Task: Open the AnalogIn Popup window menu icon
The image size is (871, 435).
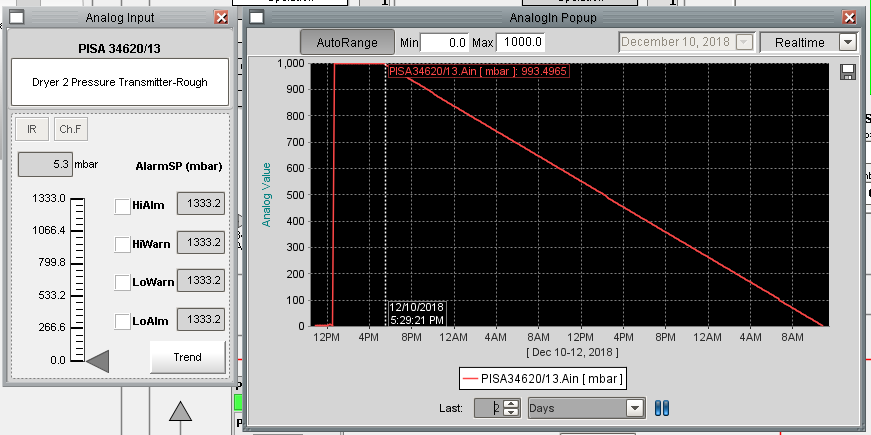Action: pyautogui.click(x=256, y=17)
